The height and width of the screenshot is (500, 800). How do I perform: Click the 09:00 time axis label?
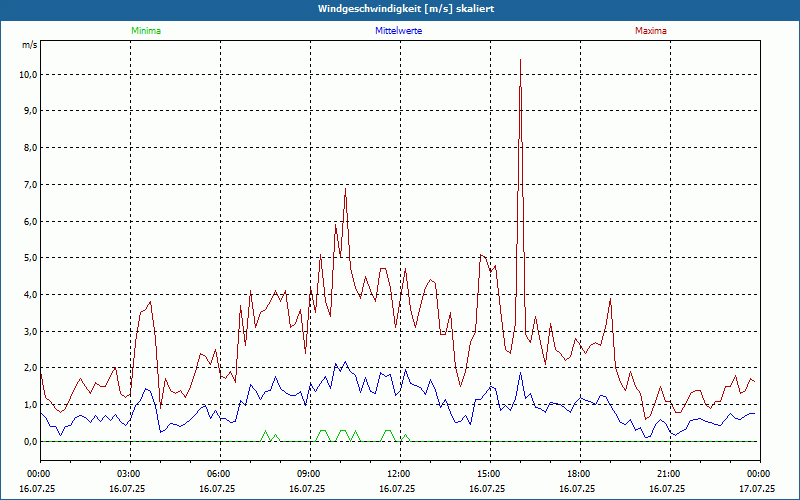point(308,474)
